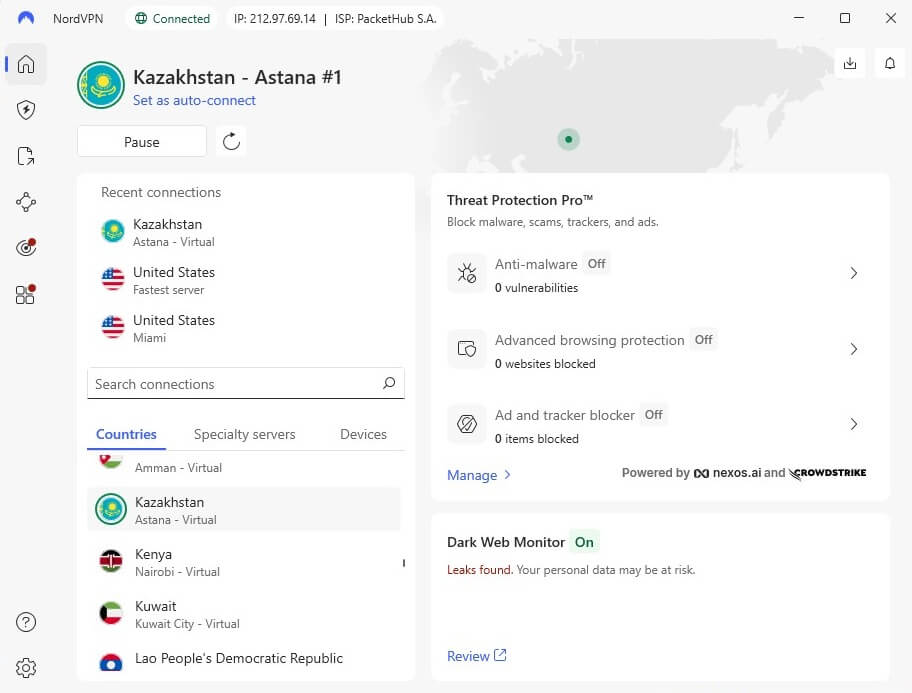Screen dimensions: 912x693
Task: Open Meshnet sidebar icon
Action: [x=26, y=202]
